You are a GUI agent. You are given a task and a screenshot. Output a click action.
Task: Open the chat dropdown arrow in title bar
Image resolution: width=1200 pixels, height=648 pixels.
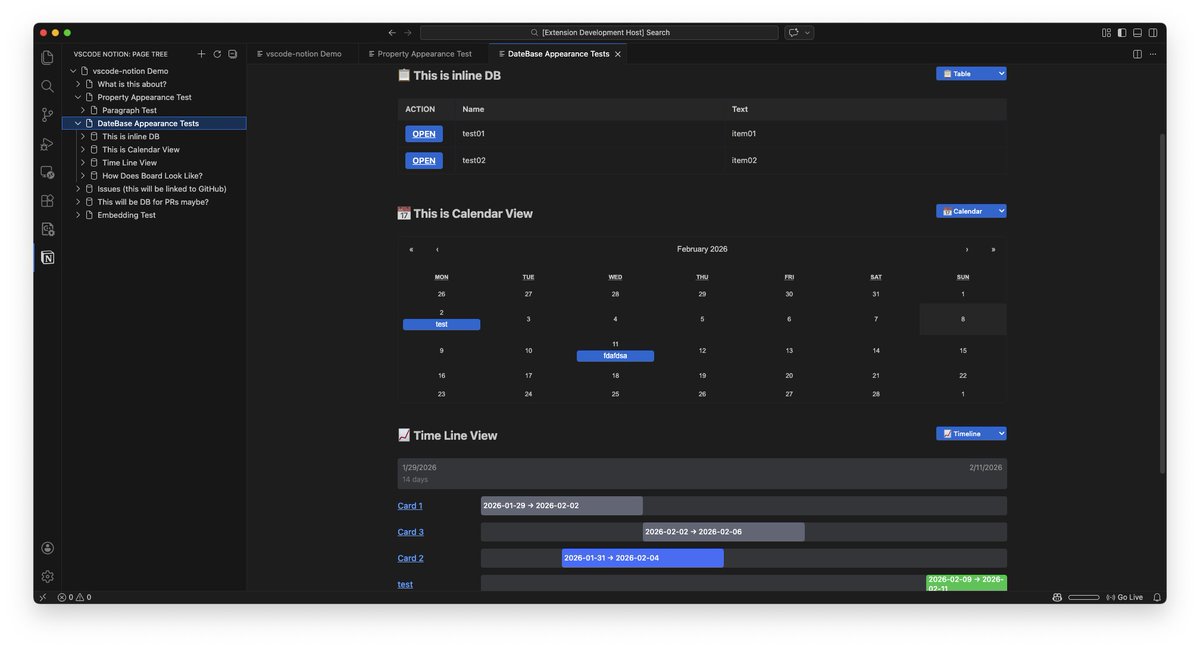tap(807, 32)
